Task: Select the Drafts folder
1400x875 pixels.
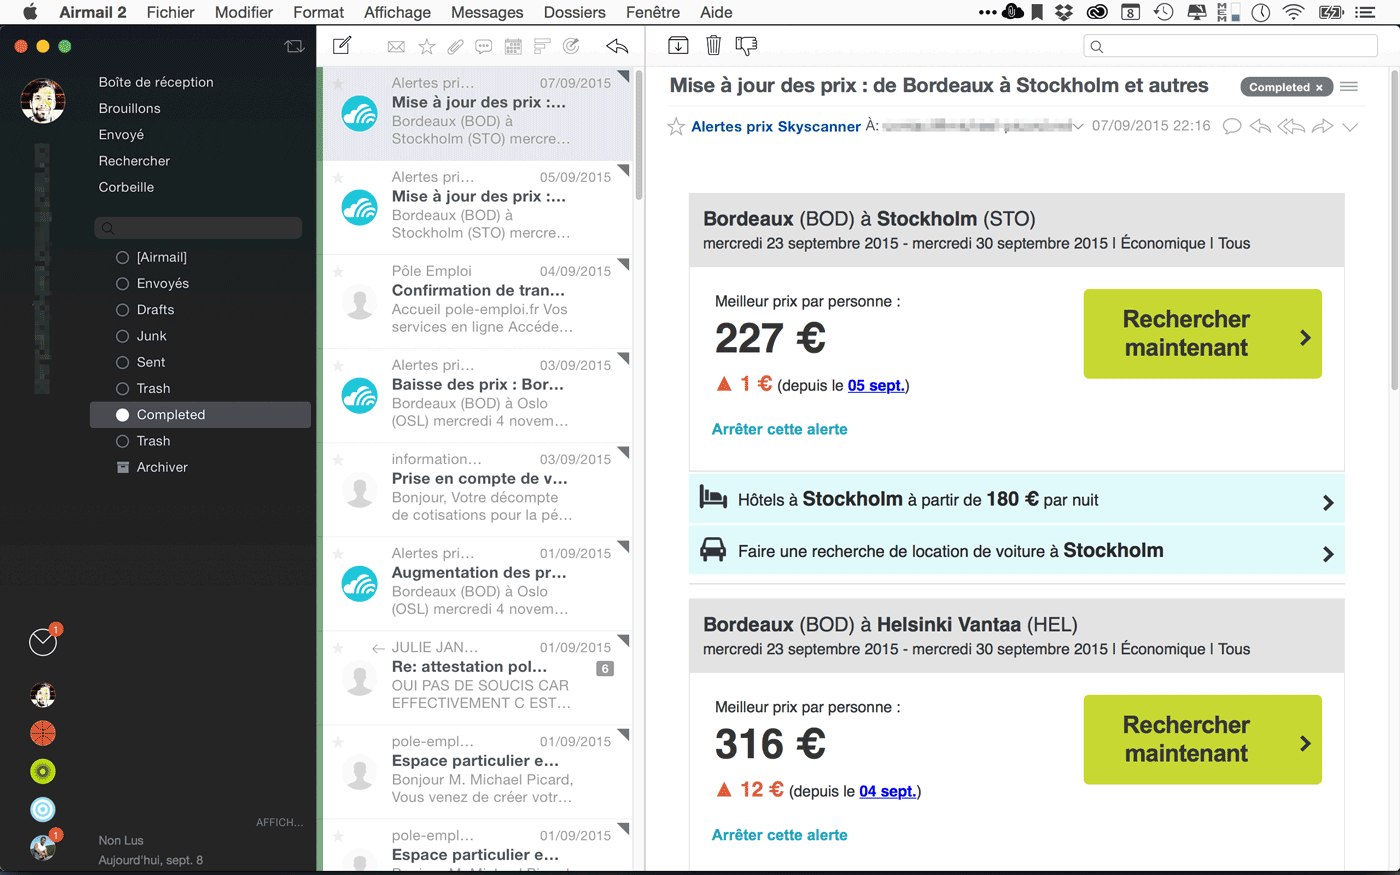Action: point(155,310)
